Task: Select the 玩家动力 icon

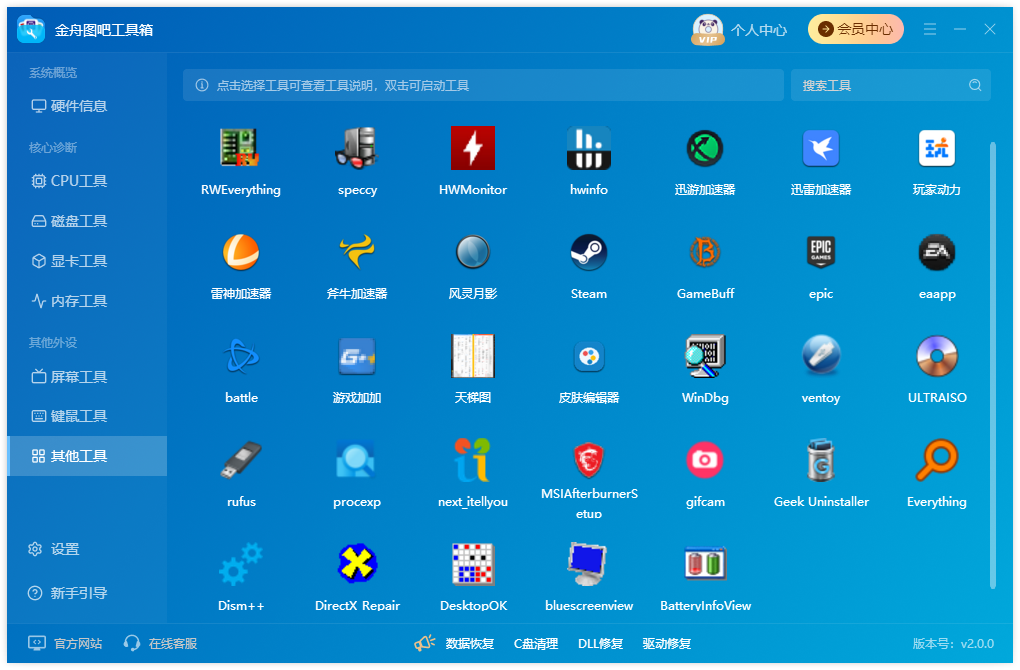Action: tap(937, 148)
